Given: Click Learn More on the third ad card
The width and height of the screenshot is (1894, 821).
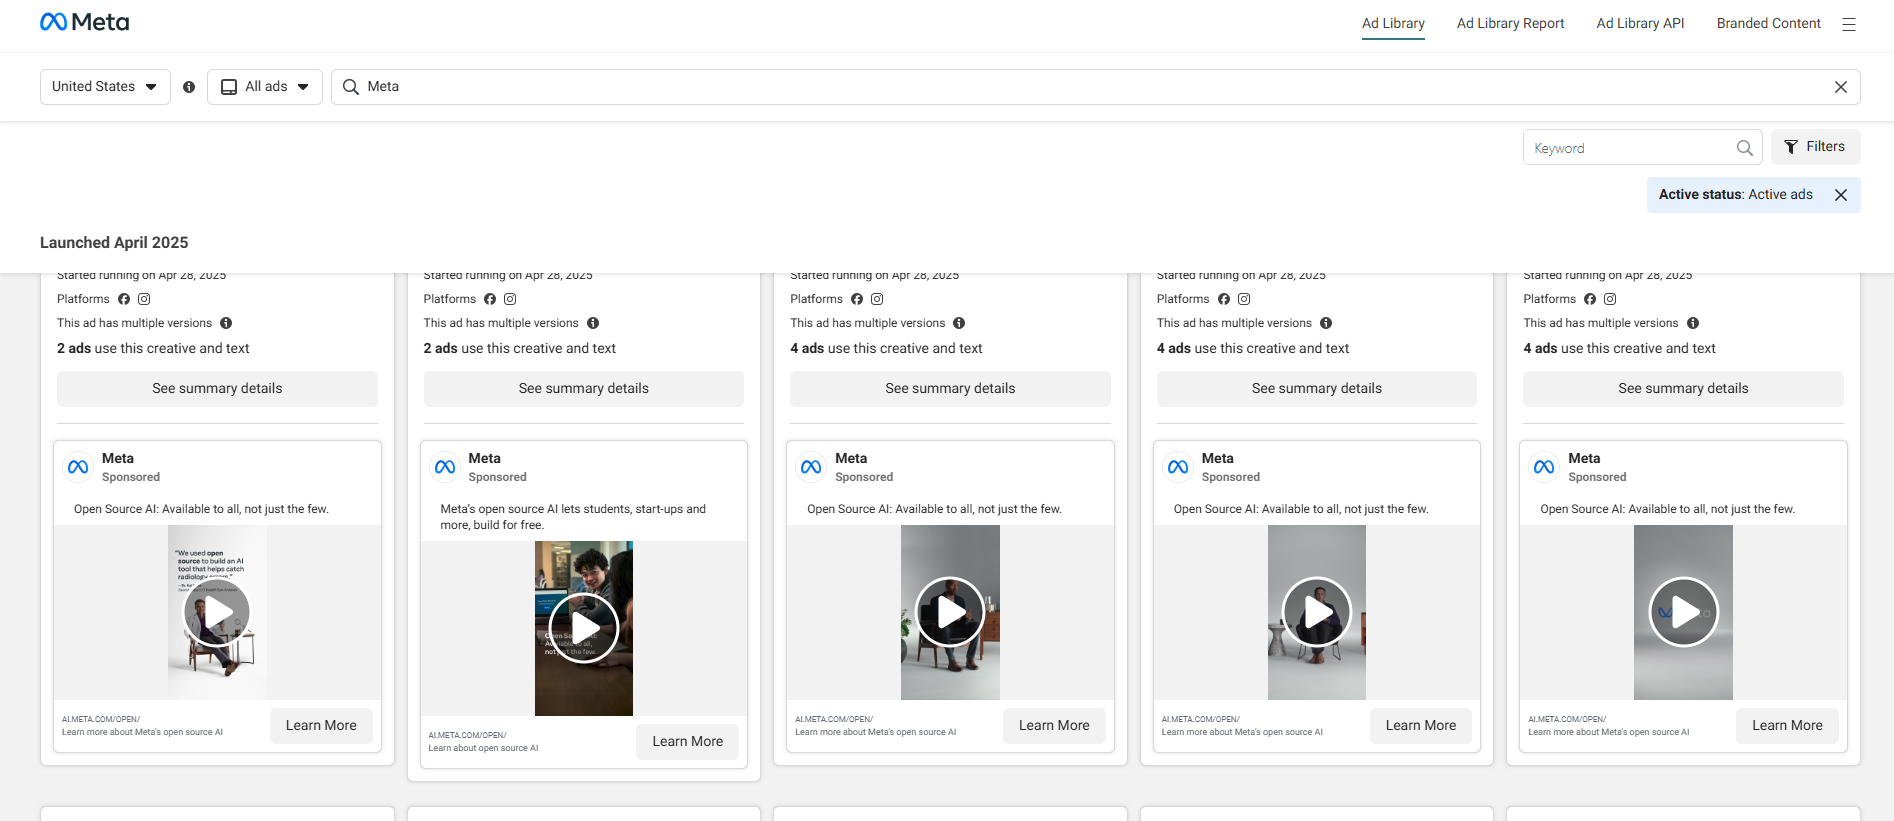Looking at the screenshot, I should [x=1054, y=726].
